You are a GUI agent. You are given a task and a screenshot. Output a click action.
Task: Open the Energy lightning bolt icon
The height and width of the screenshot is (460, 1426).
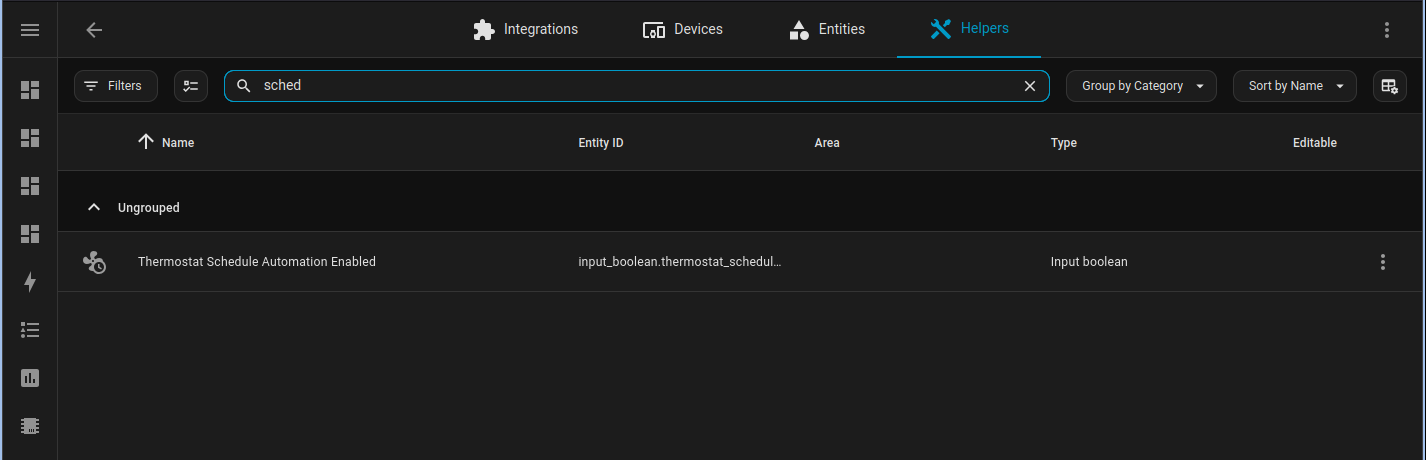pos(30,282)
